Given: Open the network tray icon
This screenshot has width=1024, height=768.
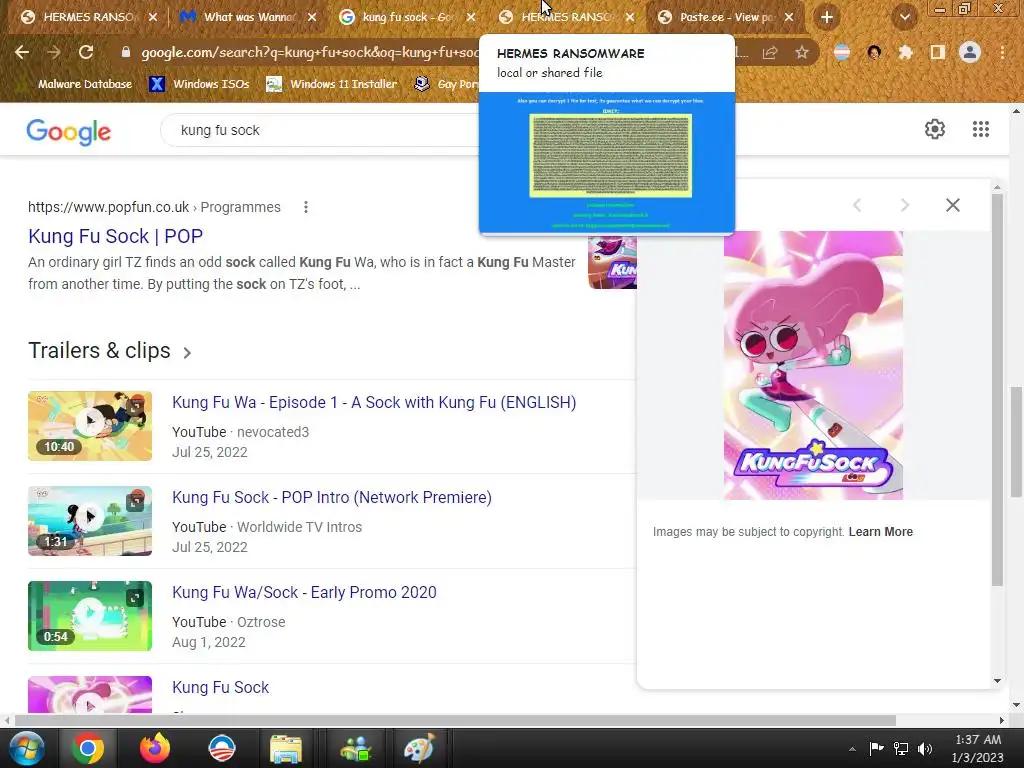Looking at the screenshot, I should click(901, 749).
